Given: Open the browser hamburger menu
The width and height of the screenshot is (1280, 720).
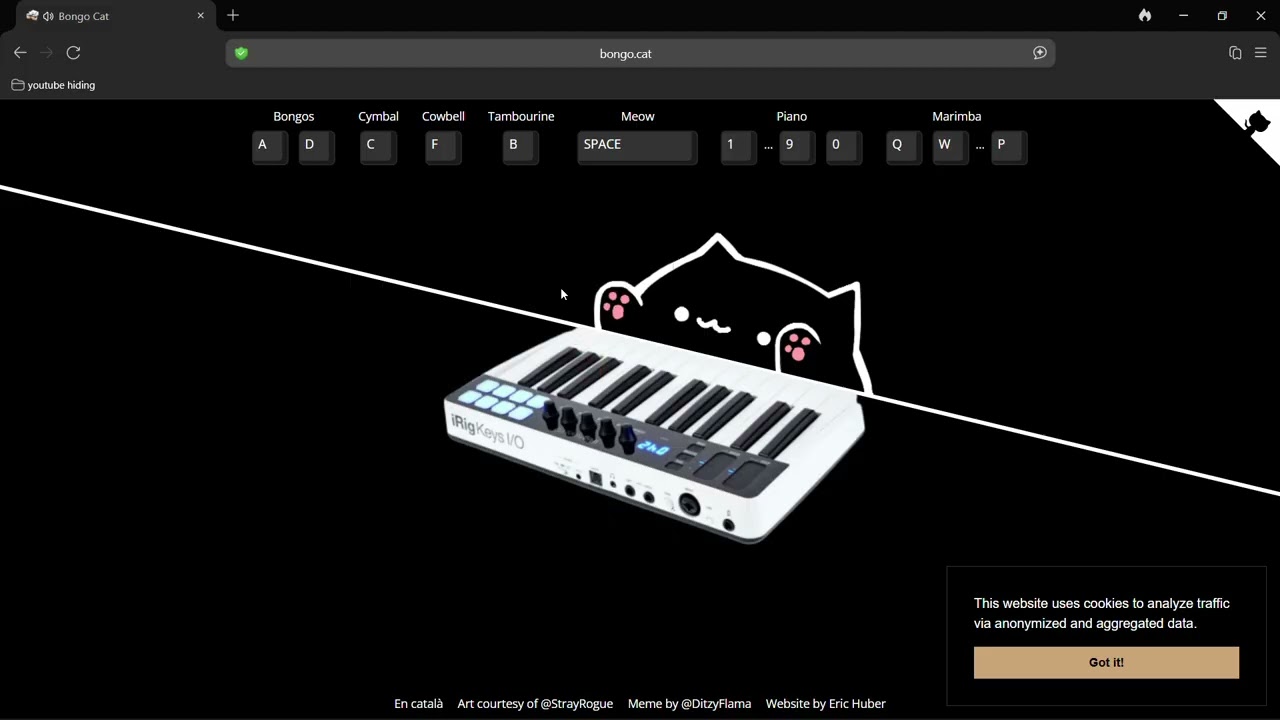Looking at the screenshot, I should pos(1260,53).
